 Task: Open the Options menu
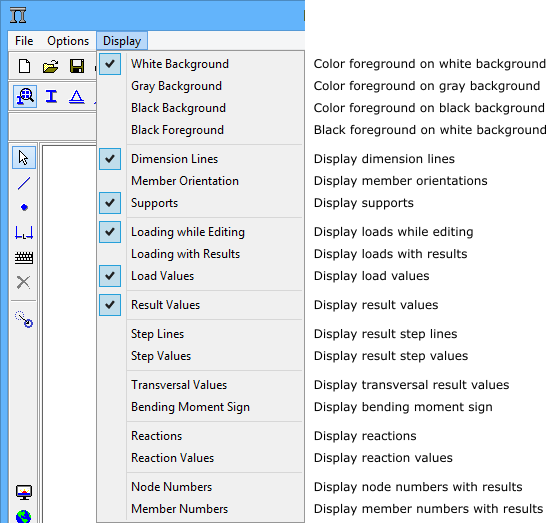[x=68, y=41]
